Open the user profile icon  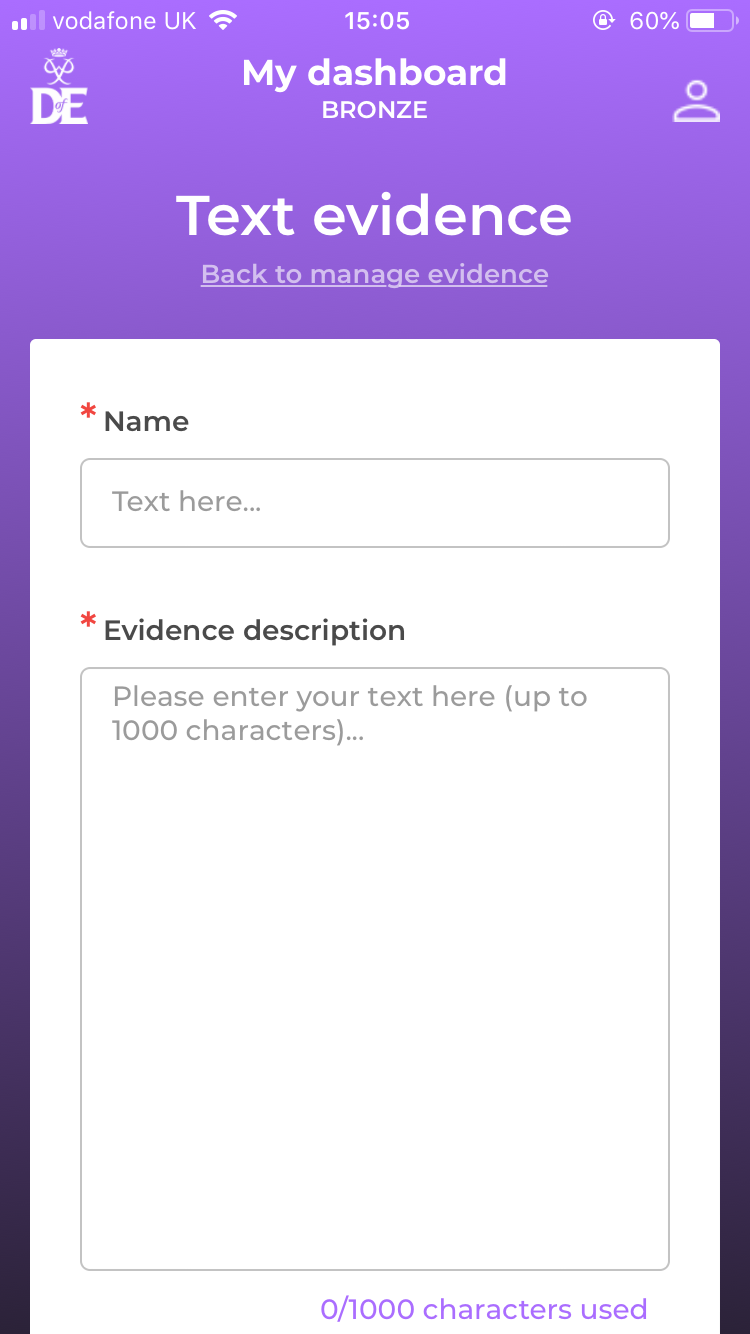point(696,101)
